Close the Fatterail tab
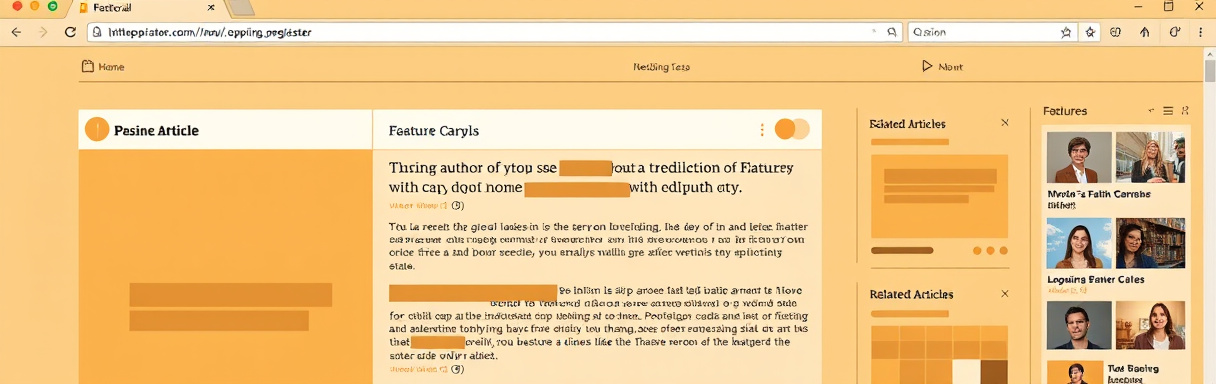This screenshot has height=384, width=1216. pyautogui.click(x=211, y=7)
